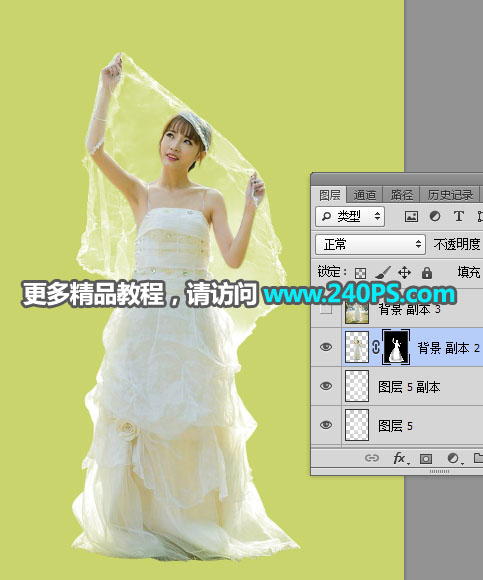Toggle lock transparent pixels icon
483x580 pixels.
coord(360,273)
